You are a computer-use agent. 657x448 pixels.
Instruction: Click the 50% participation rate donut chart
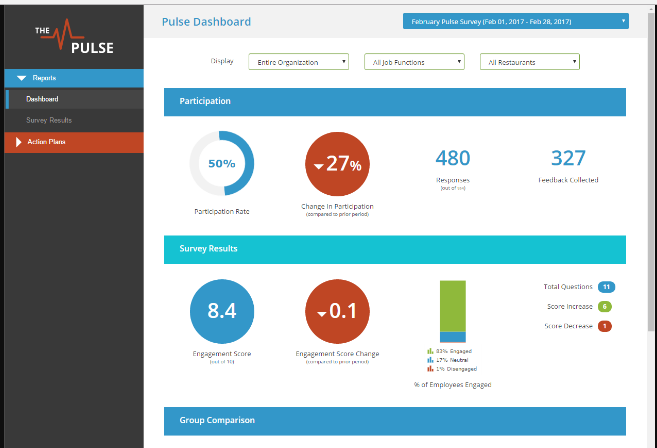click(222, 163)
